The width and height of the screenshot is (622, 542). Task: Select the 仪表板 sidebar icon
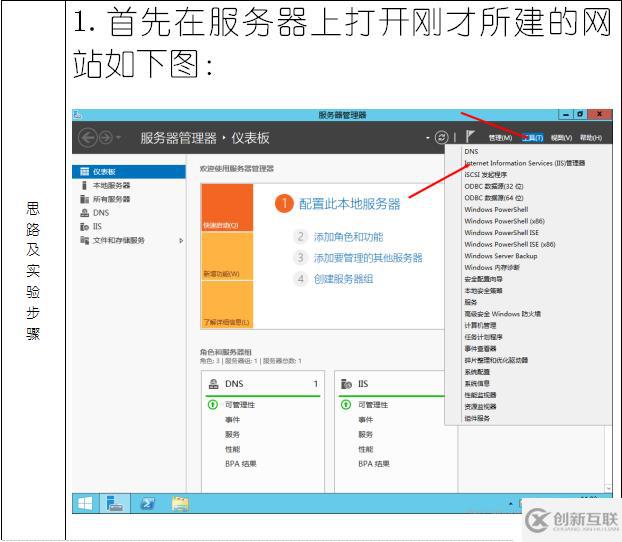coord(84,171)
